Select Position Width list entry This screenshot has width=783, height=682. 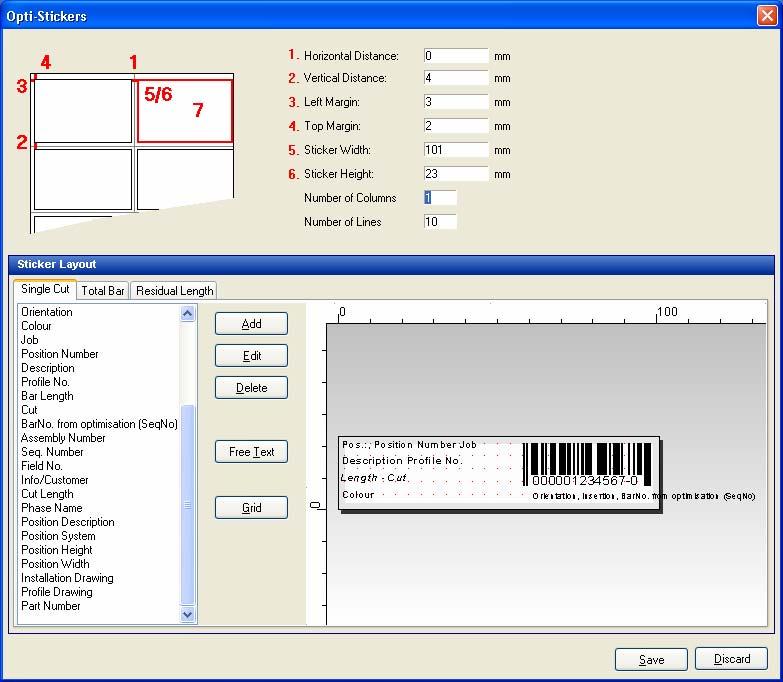pos(55,564)
